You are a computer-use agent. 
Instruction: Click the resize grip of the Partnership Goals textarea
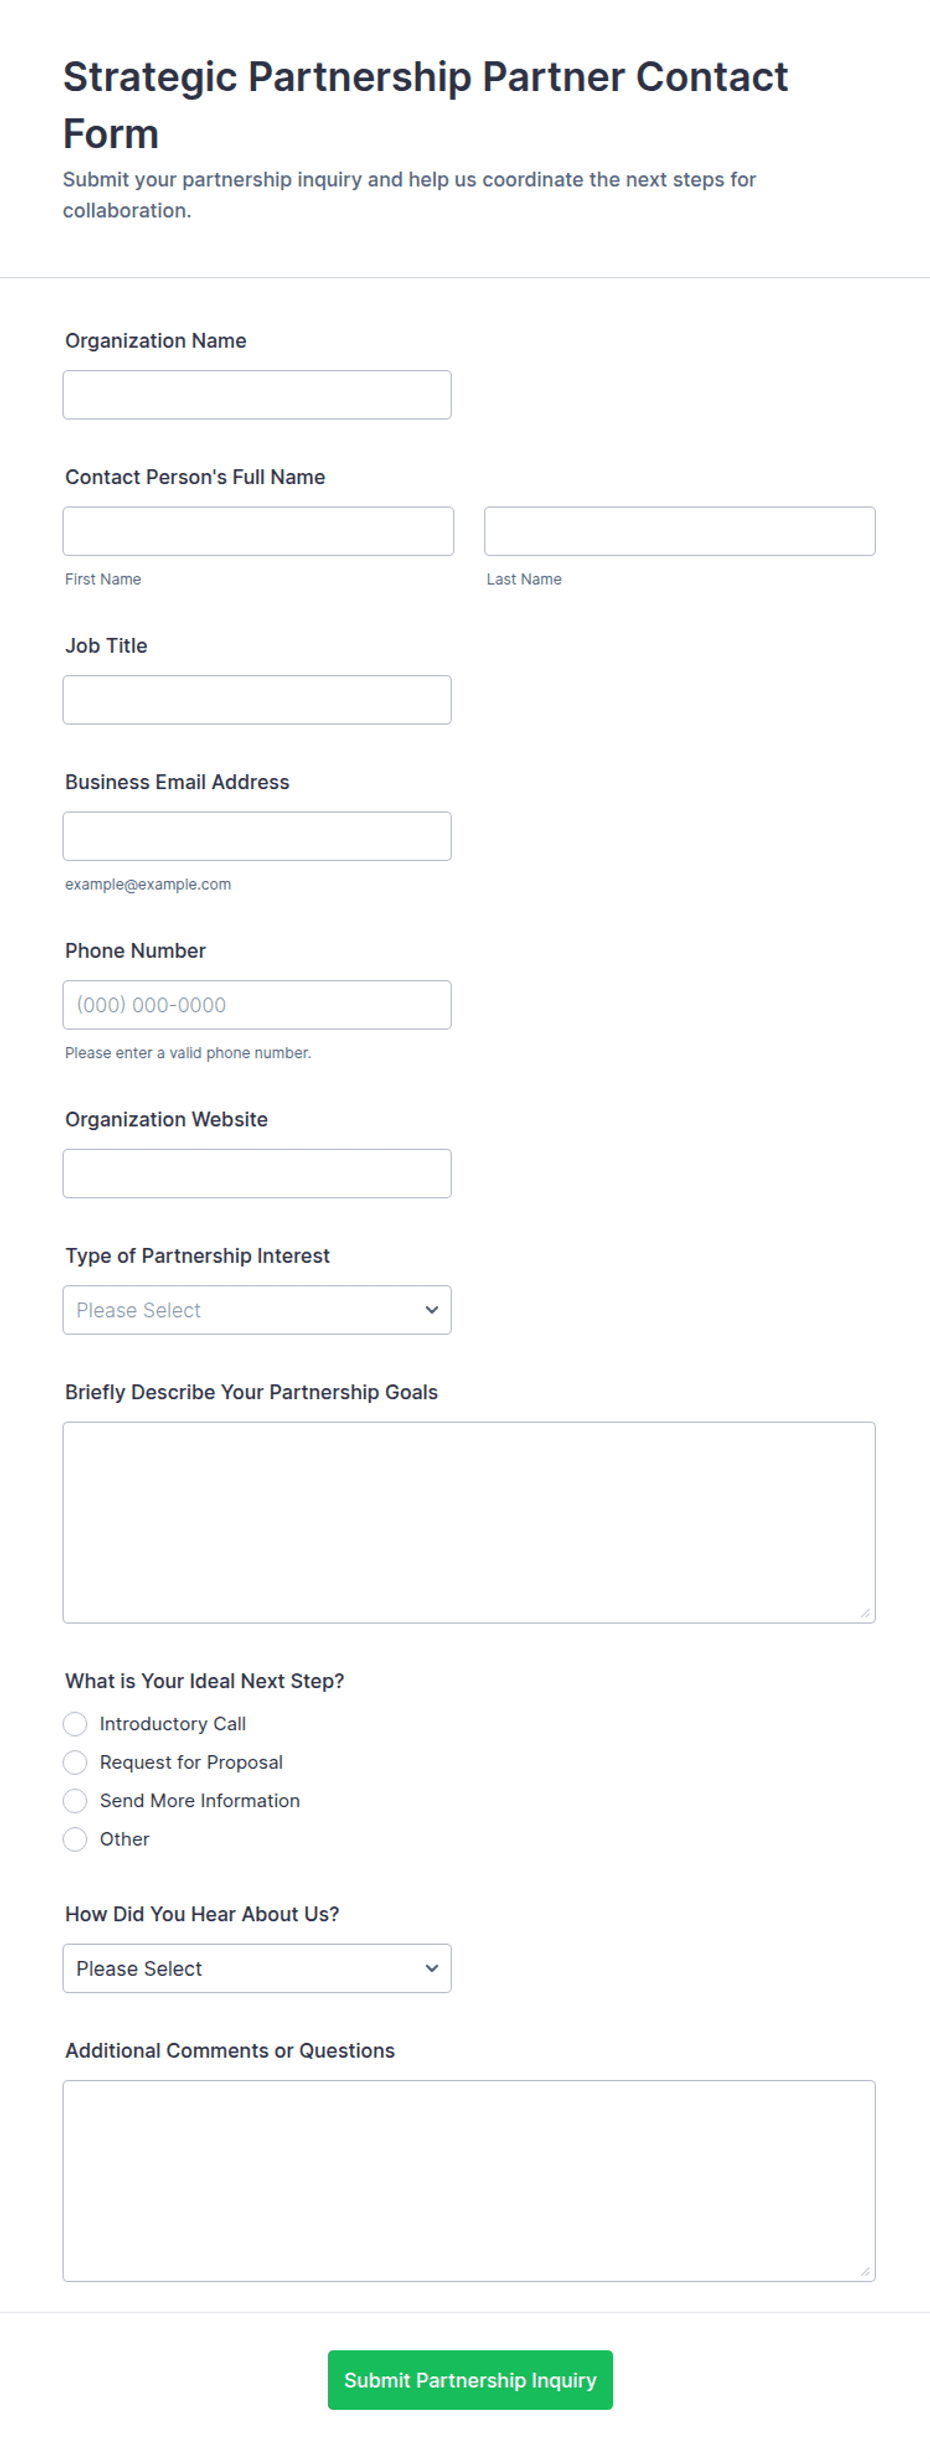(x=866, y=1614)
